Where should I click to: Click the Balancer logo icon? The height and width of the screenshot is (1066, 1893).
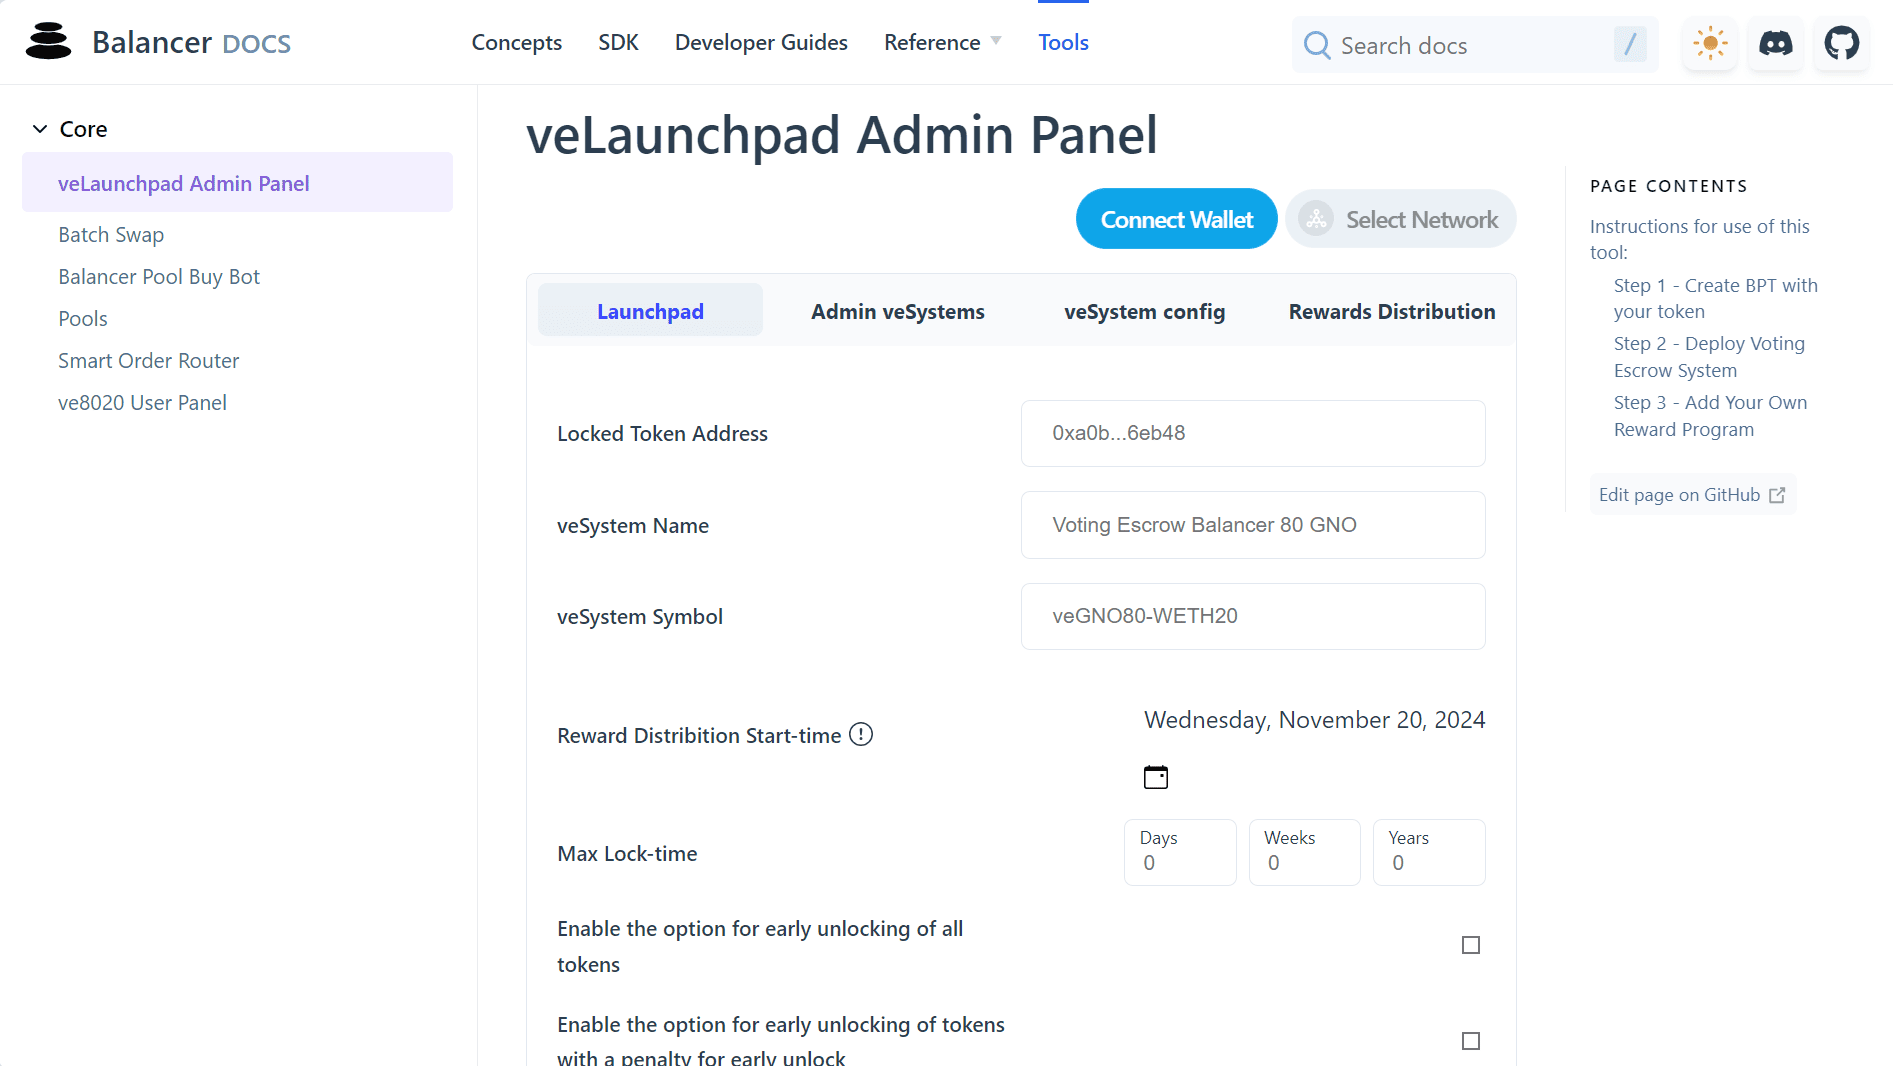(x=48, y=42)
